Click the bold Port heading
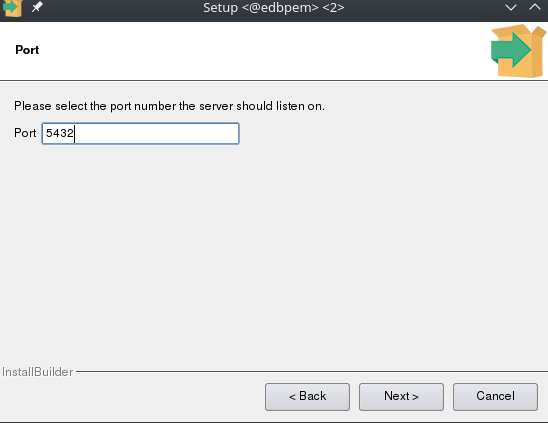The height and width of the screenshot is (423, 548). tap(27, 50)
